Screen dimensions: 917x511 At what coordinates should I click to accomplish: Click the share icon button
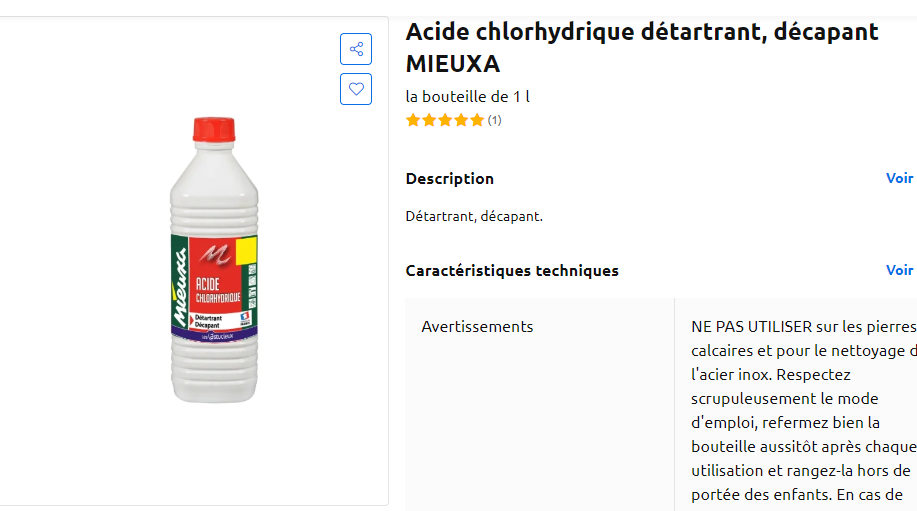tap(356, 49)
